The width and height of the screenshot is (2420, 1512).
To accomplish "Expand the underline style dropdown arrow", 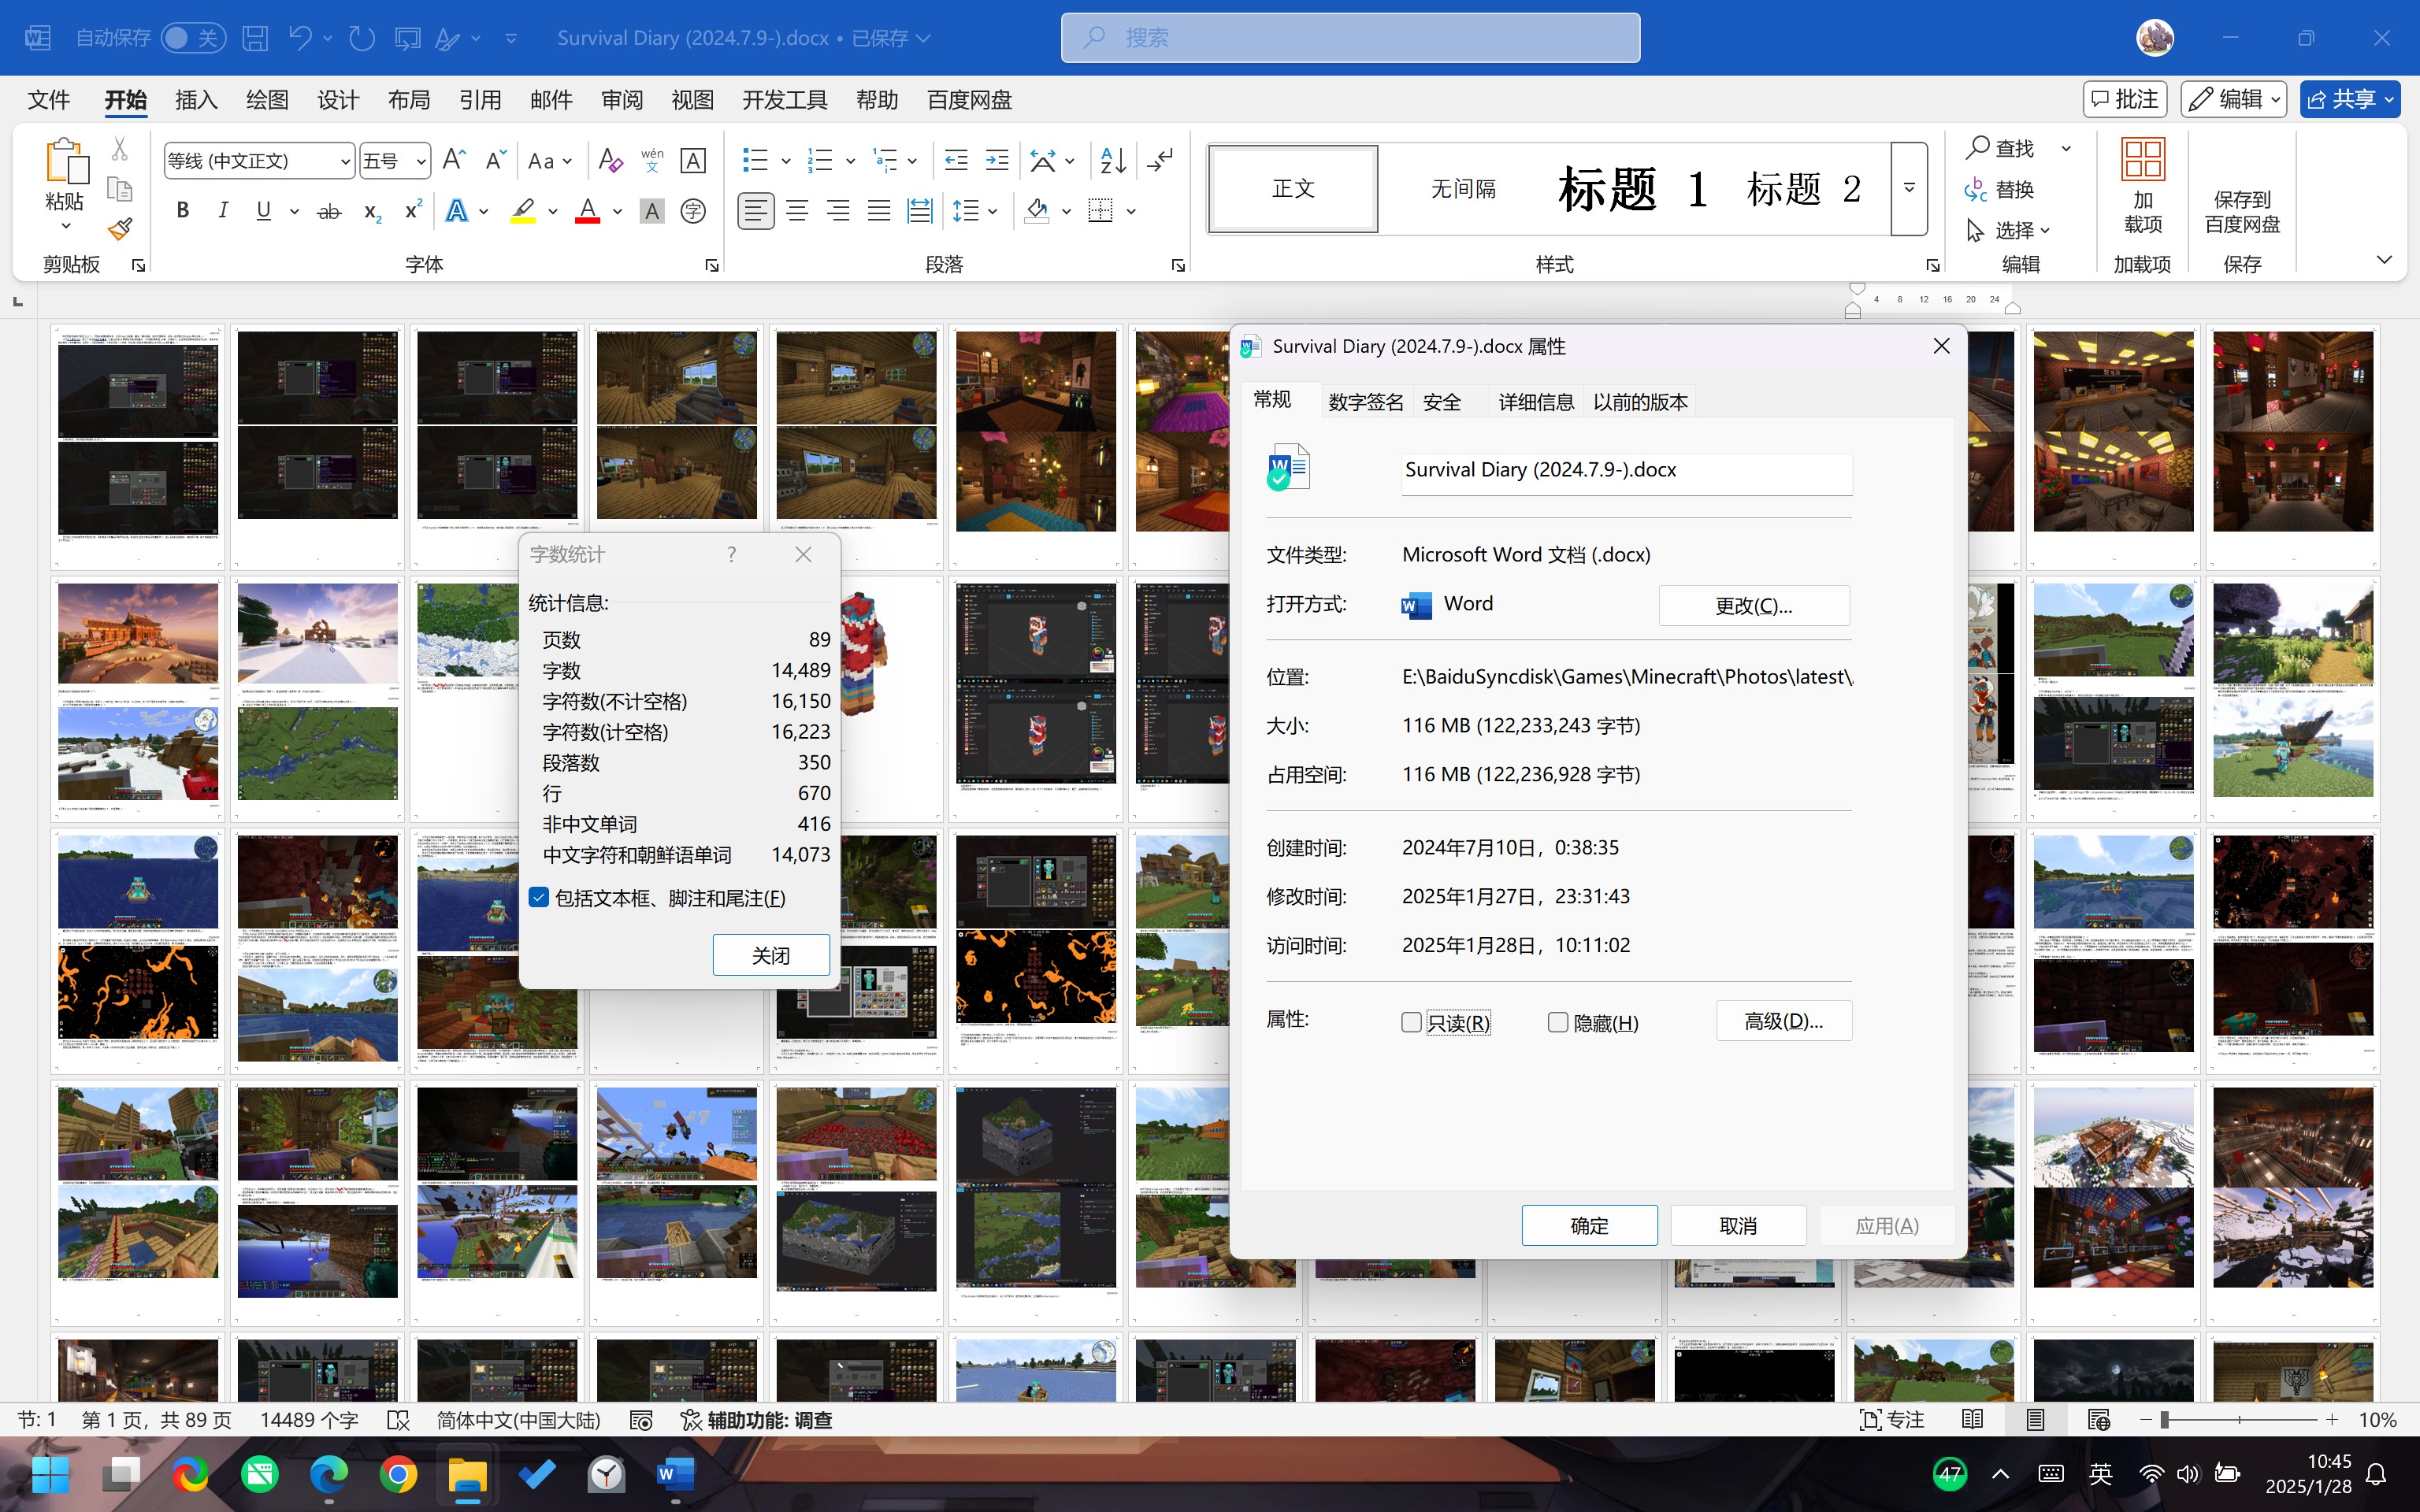I will tap(294, 211).
